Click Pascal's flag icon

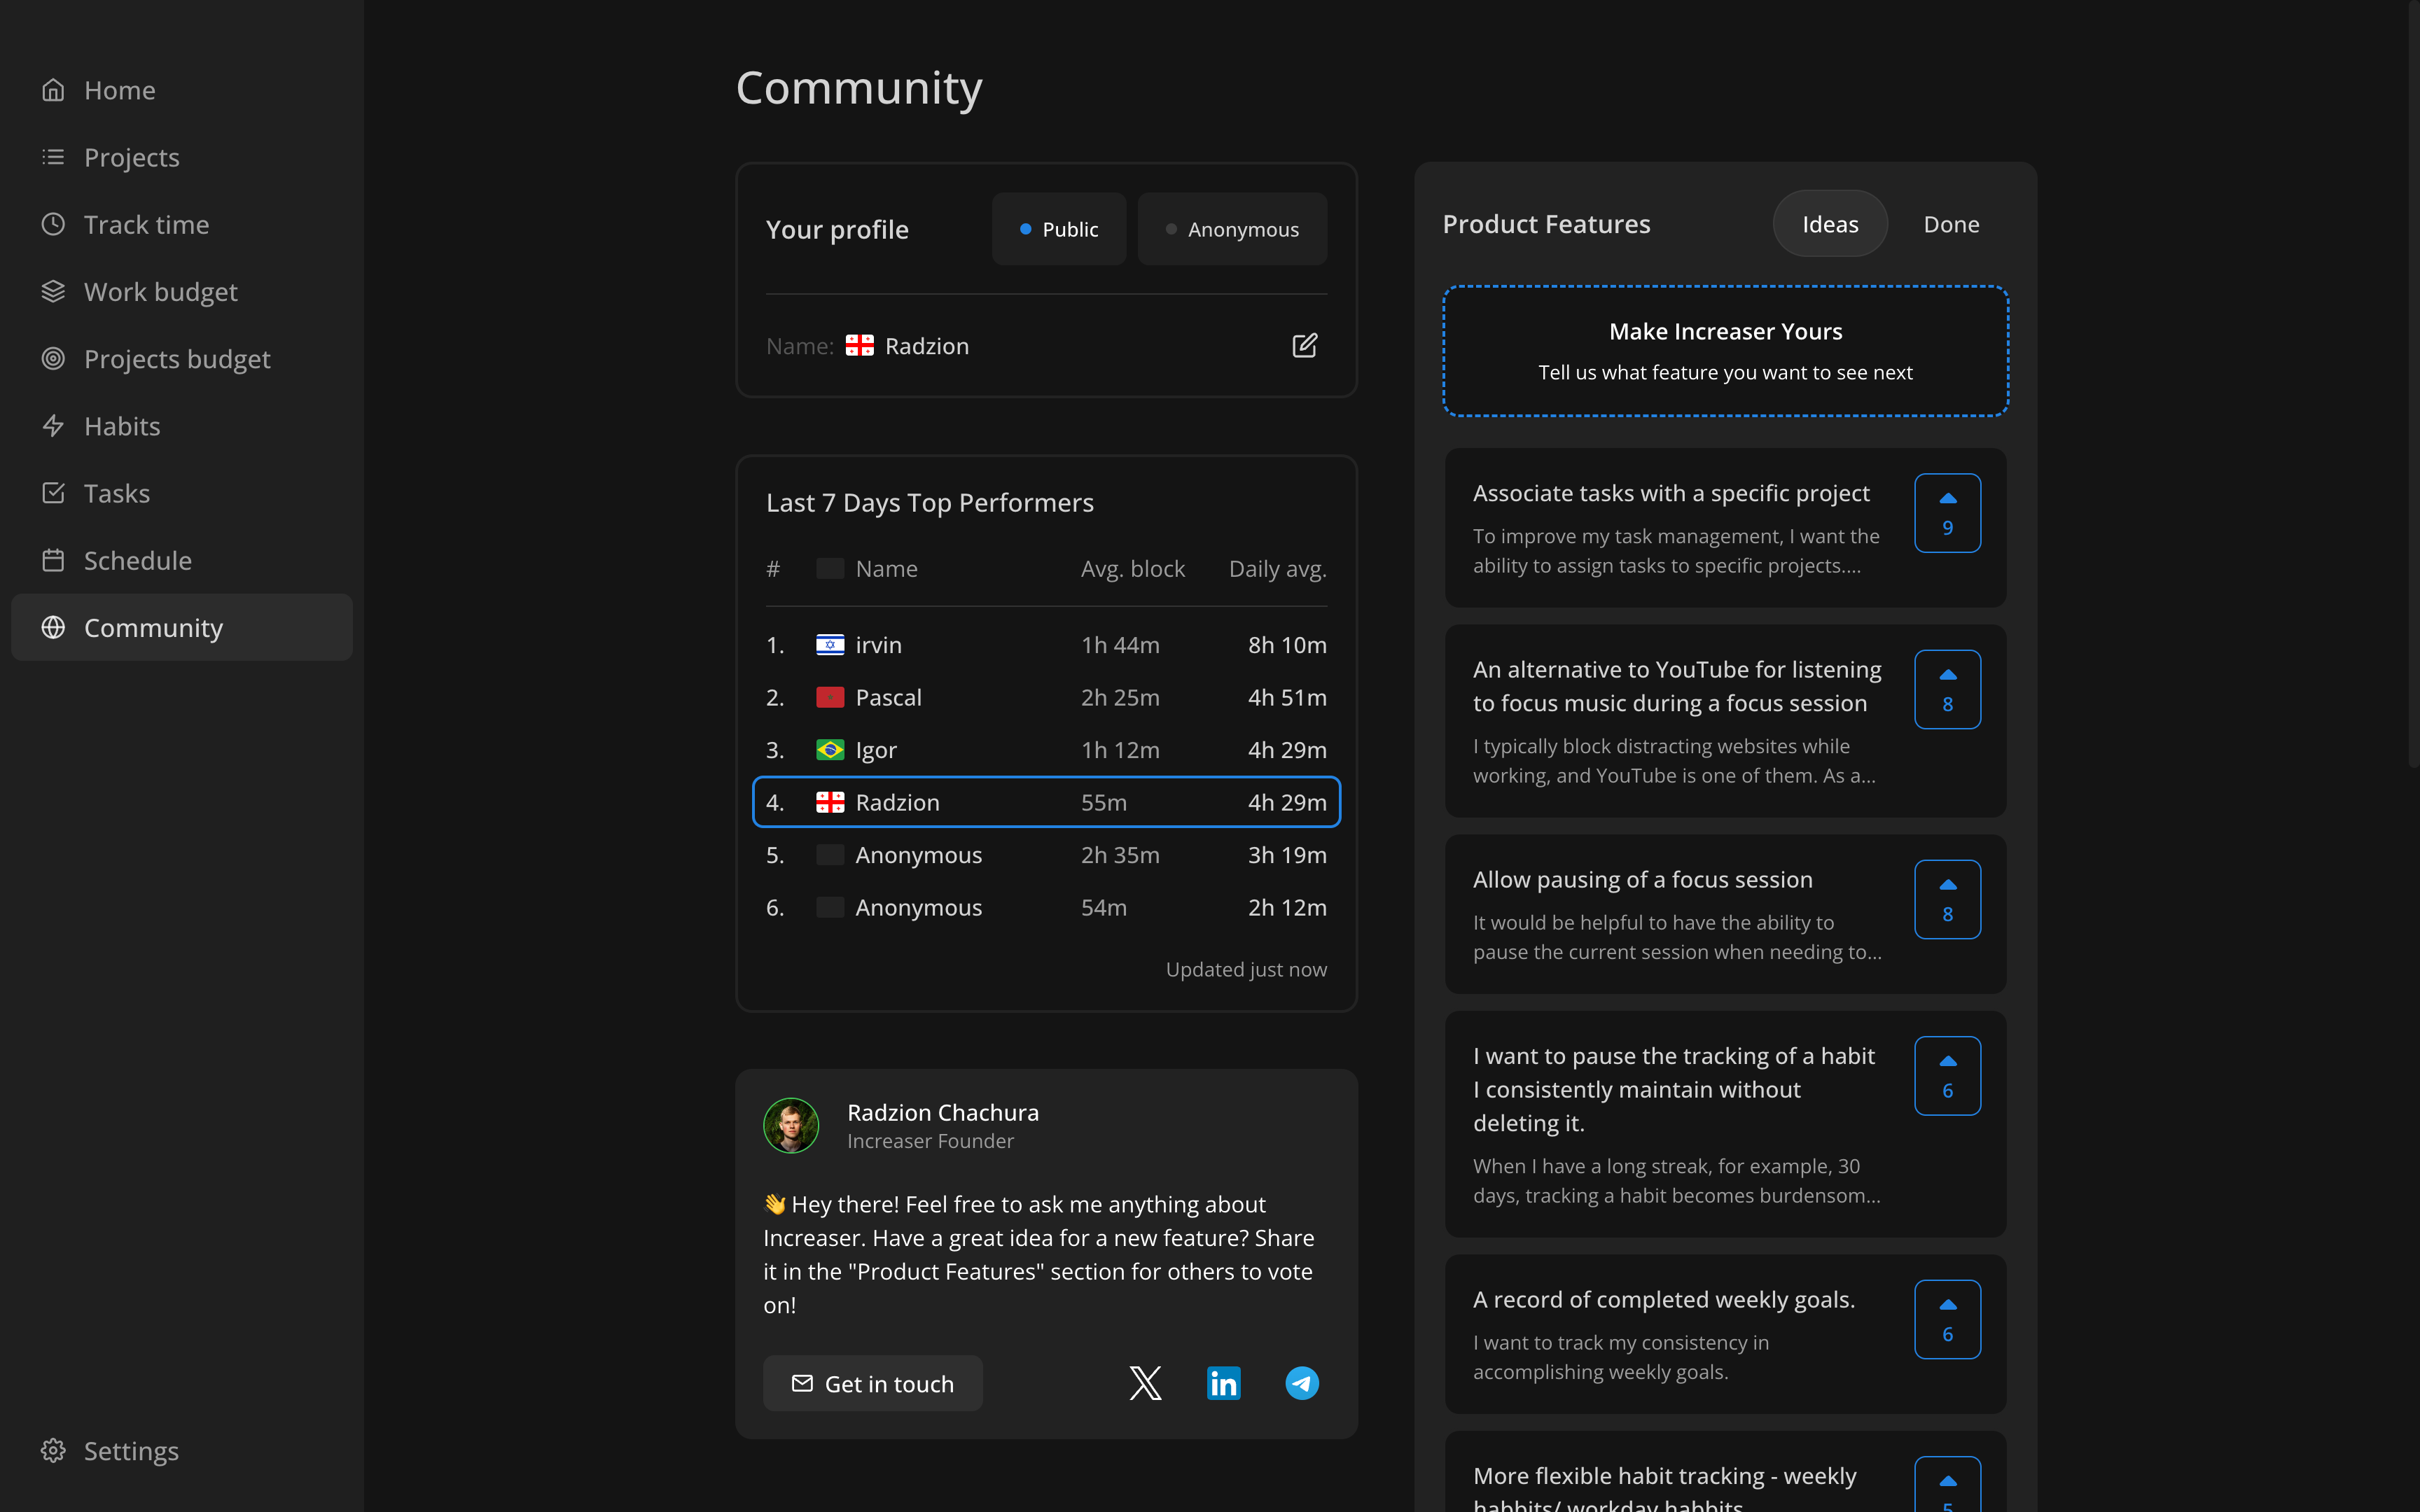(830, 698)
